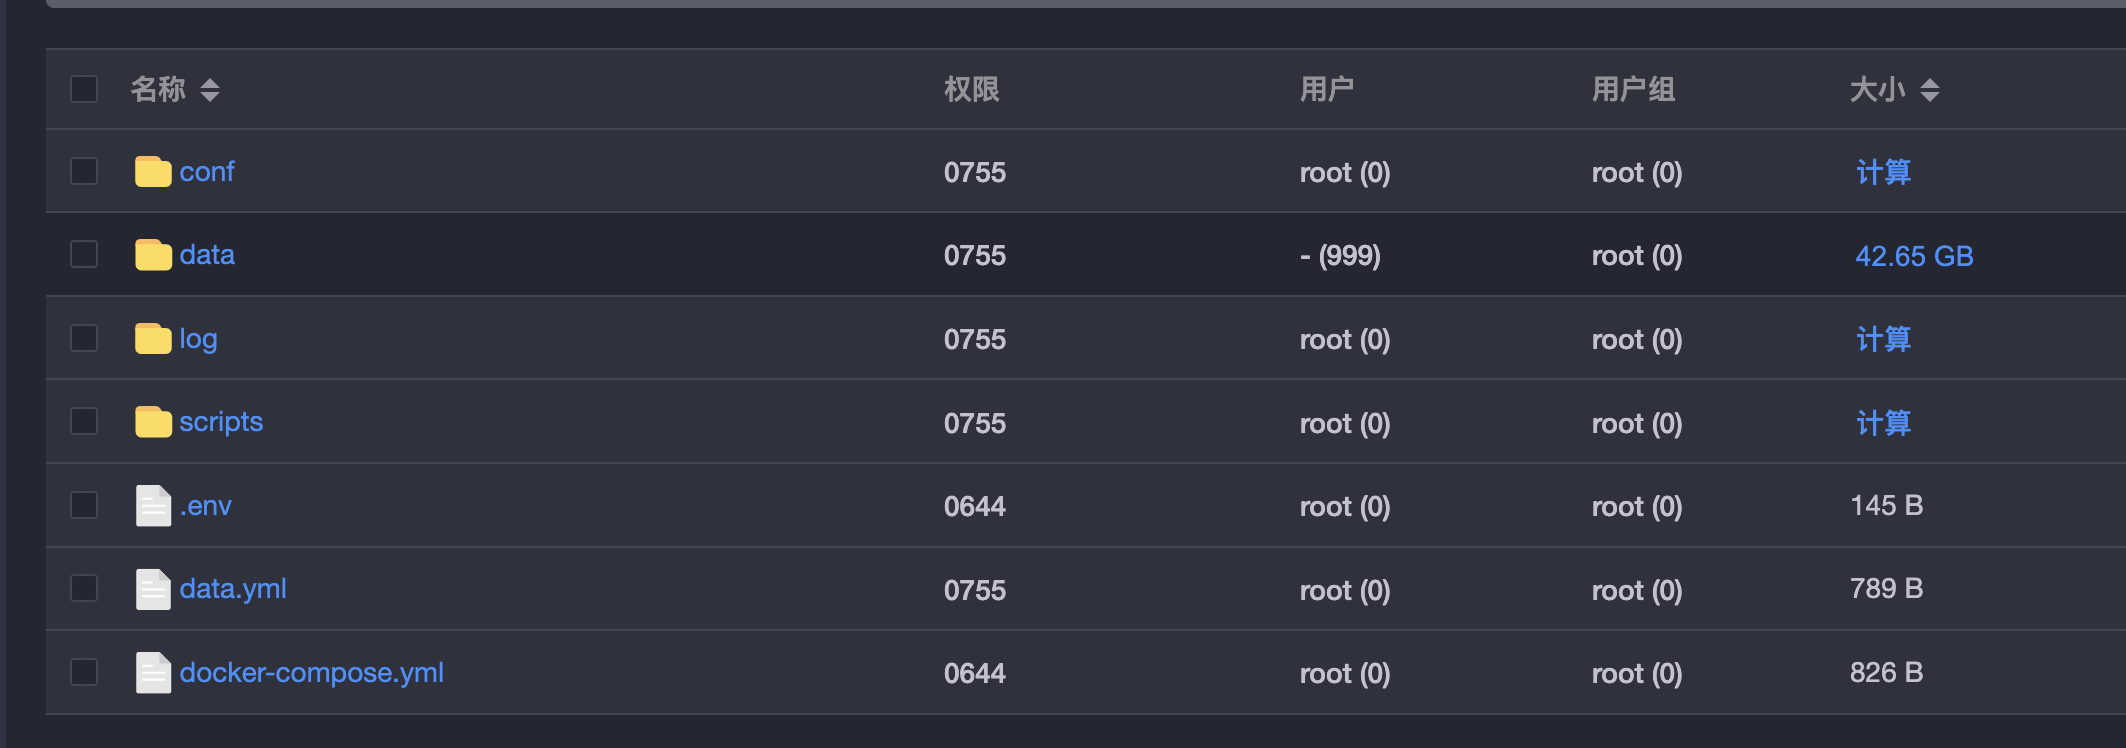Screen dimensions: 2126x748
Task: Check the box for the conf folder
Action: (84, 171)
